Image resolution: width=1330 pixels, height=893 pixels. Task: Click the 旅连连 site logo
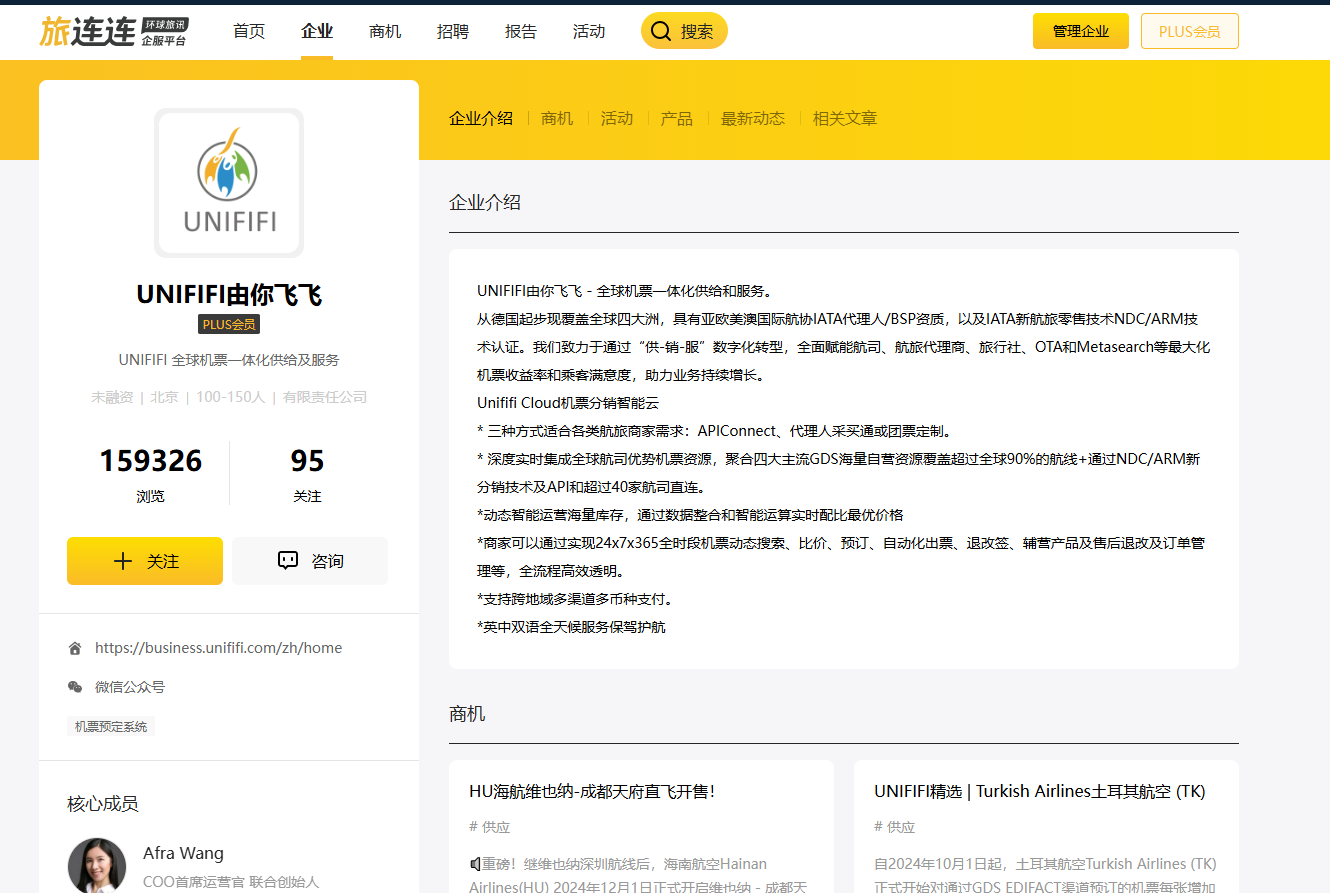coord(114,31)
